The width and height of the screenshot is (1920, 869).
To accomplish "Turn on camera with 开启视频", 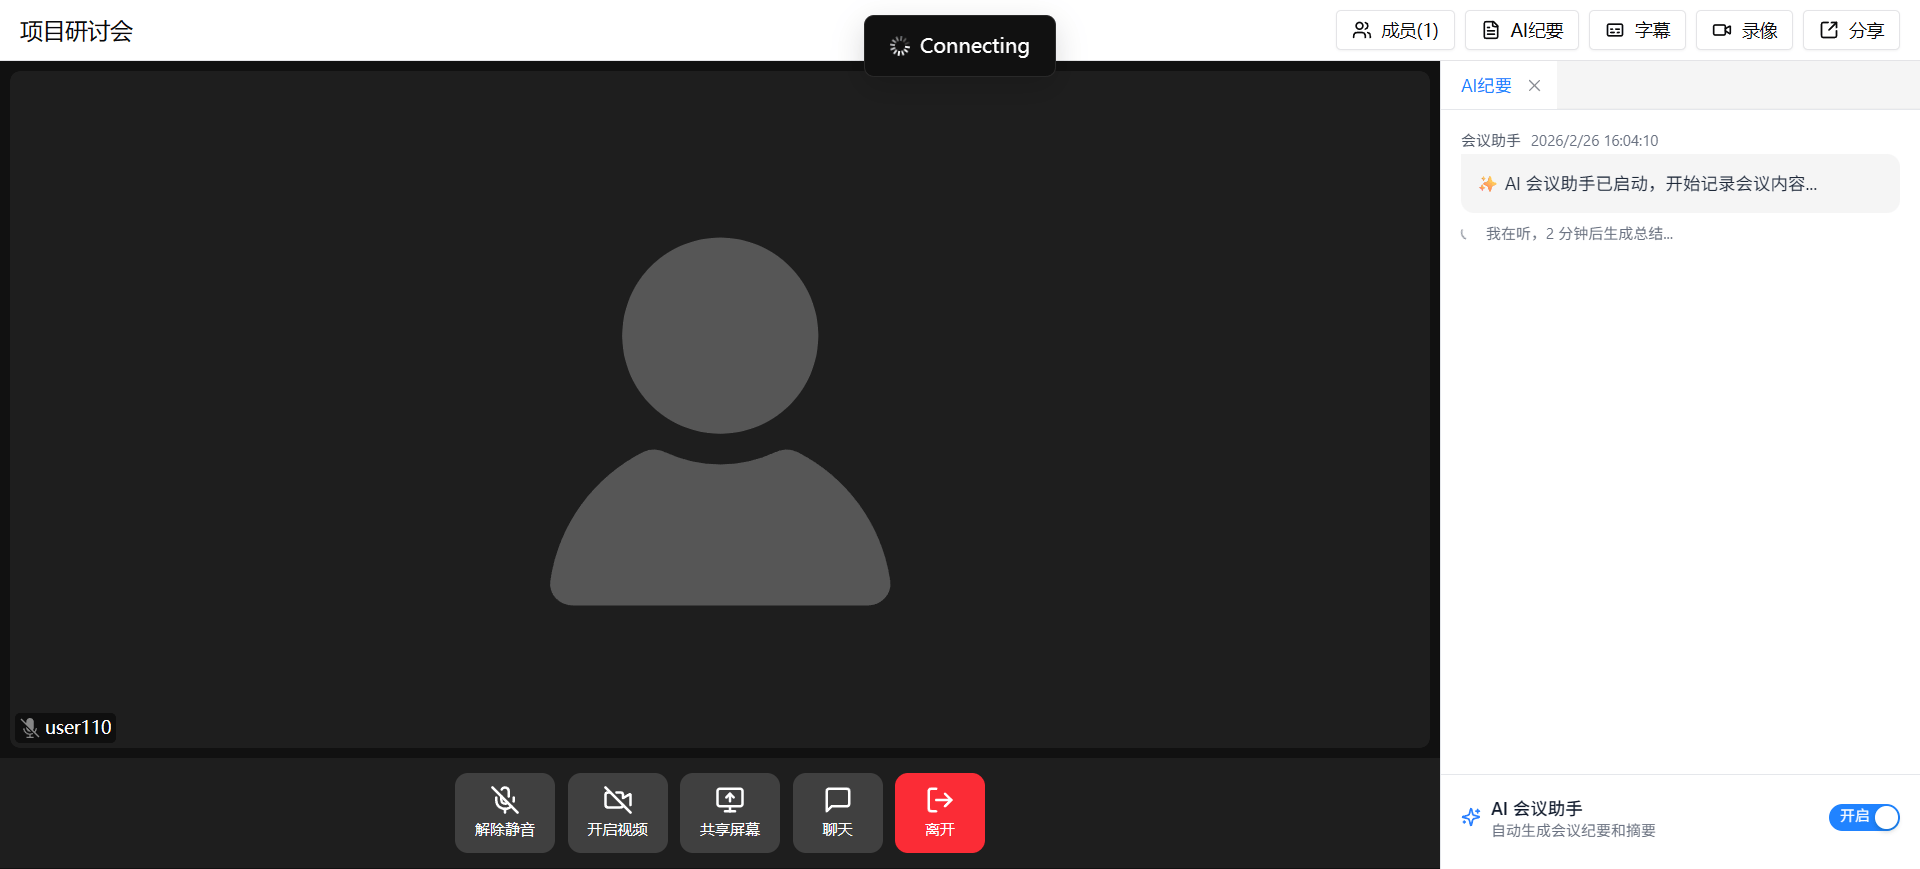I will 617,812.
